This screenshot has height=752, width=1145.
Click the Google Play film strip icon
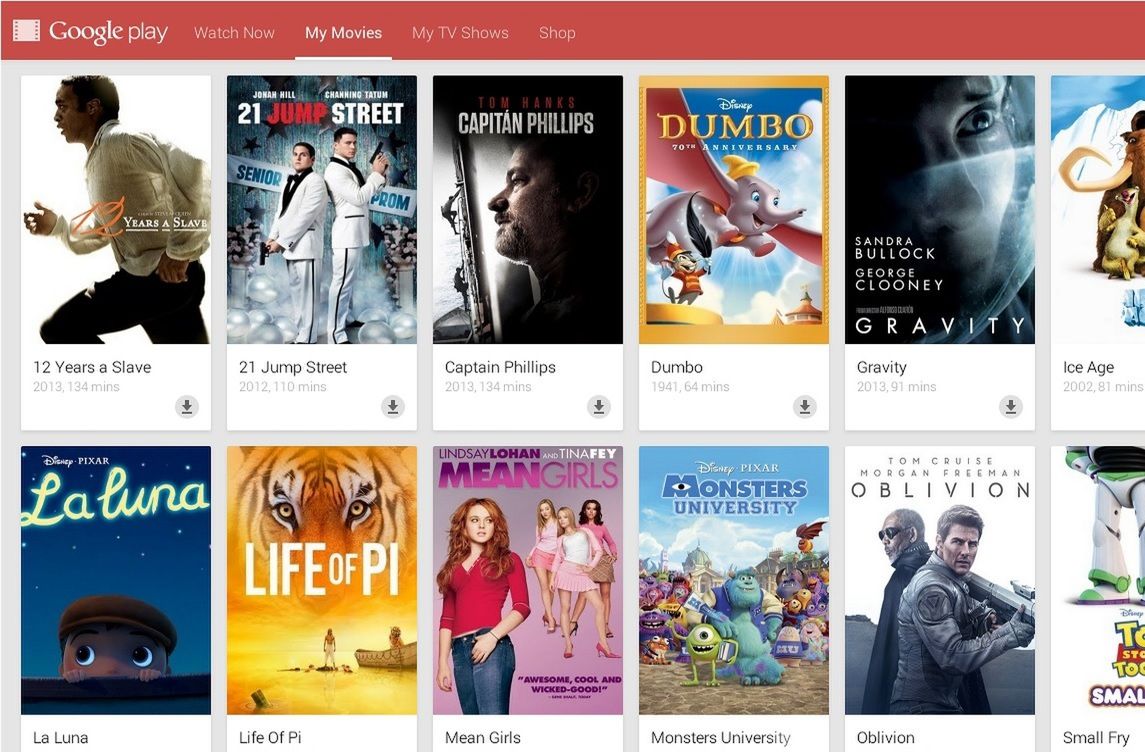26,31
